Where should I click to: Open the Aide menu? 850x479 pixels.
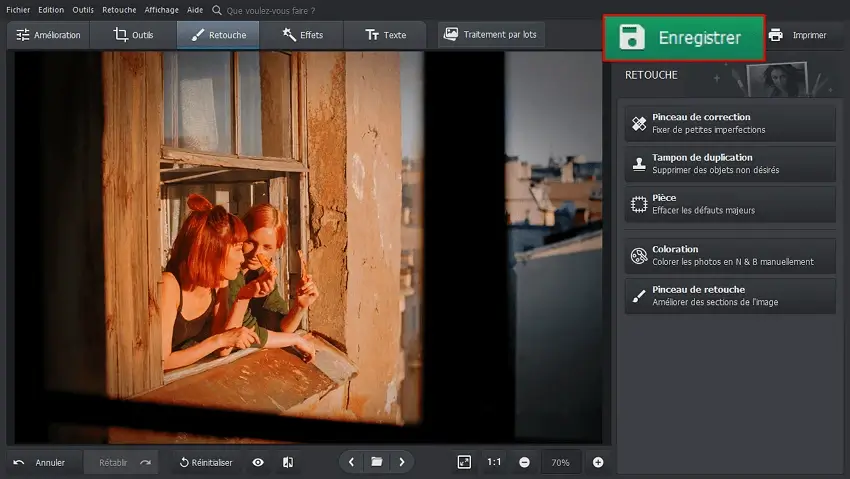(195, 10)
